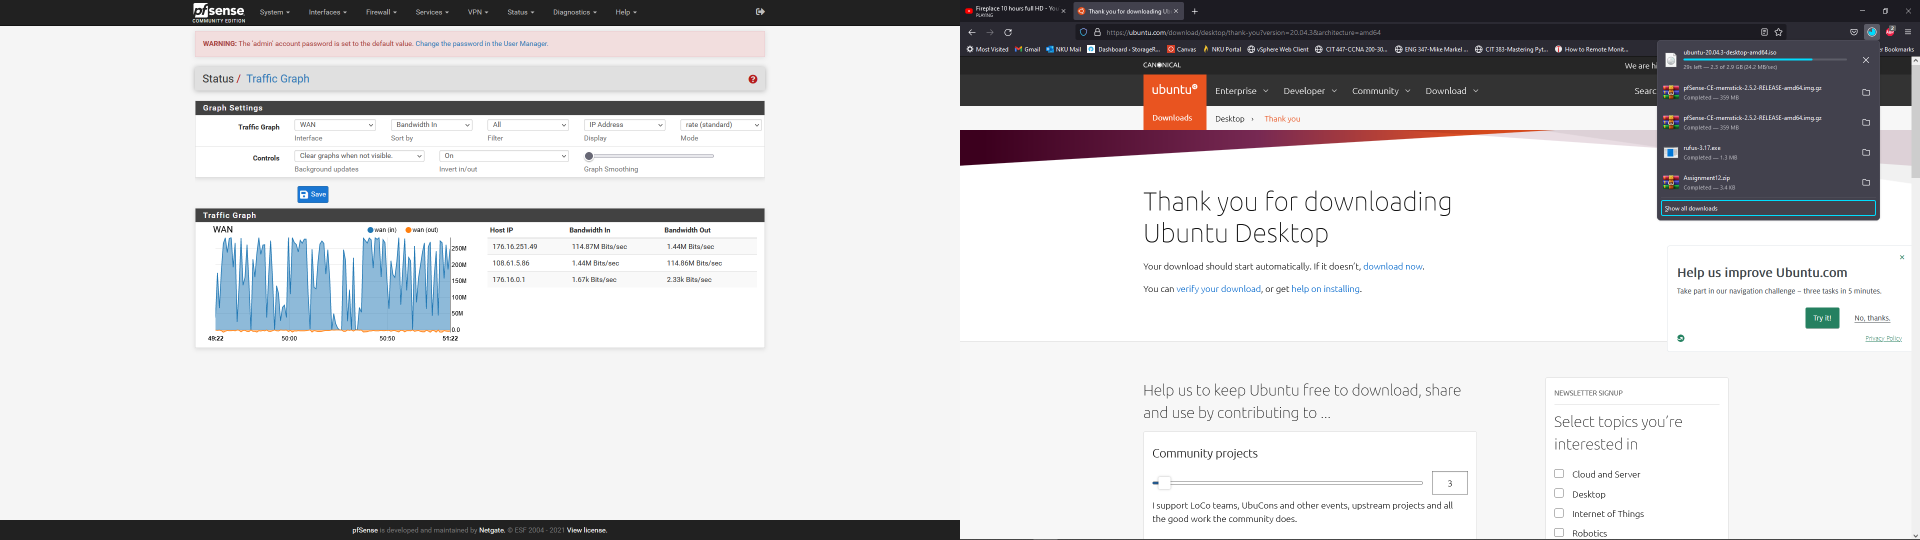This screenshot has height=540, width=1920.
Task: Close the Fireplace 10 hours YouTube tab
Action: [x=1063, y=11]
